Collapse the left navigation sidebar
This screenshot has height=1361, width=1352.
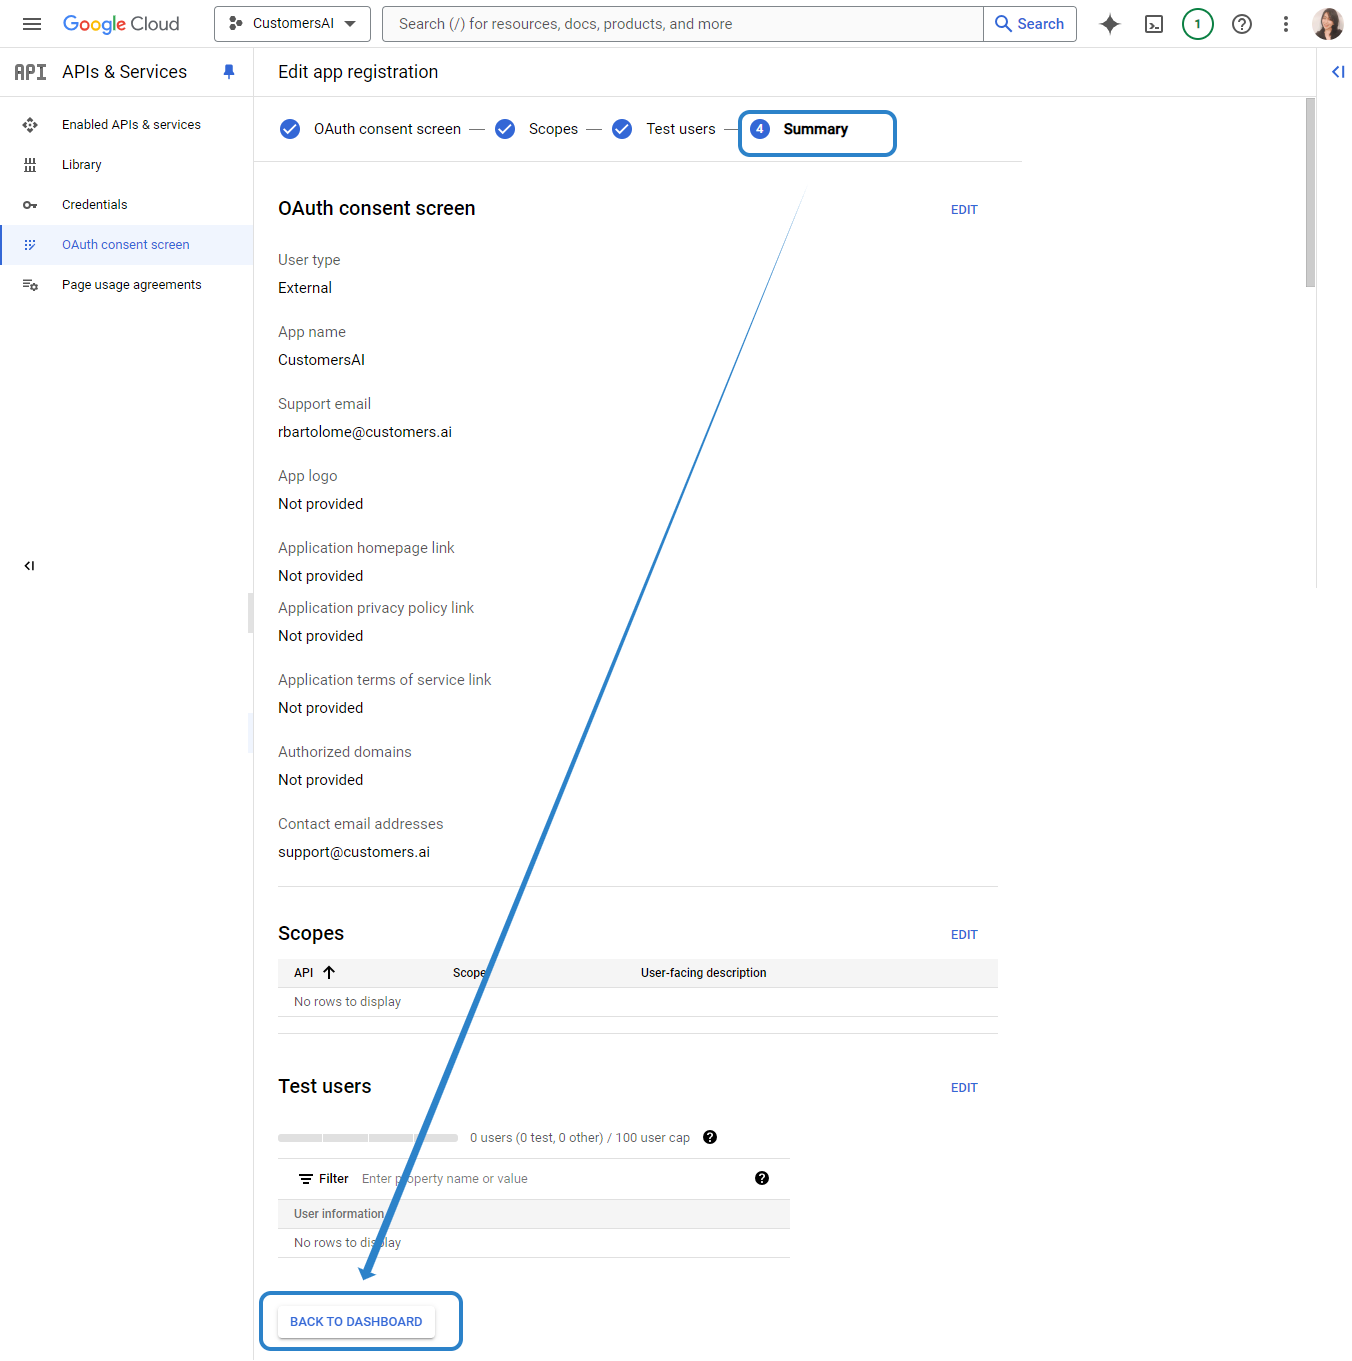pyautogui.click(x=29, y=566)
